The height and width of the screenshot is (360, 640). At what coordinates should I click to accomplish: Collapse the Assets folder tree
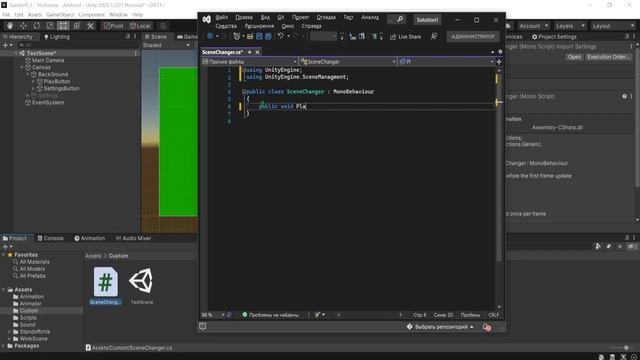pyautogui.click(x=4, y=289)
